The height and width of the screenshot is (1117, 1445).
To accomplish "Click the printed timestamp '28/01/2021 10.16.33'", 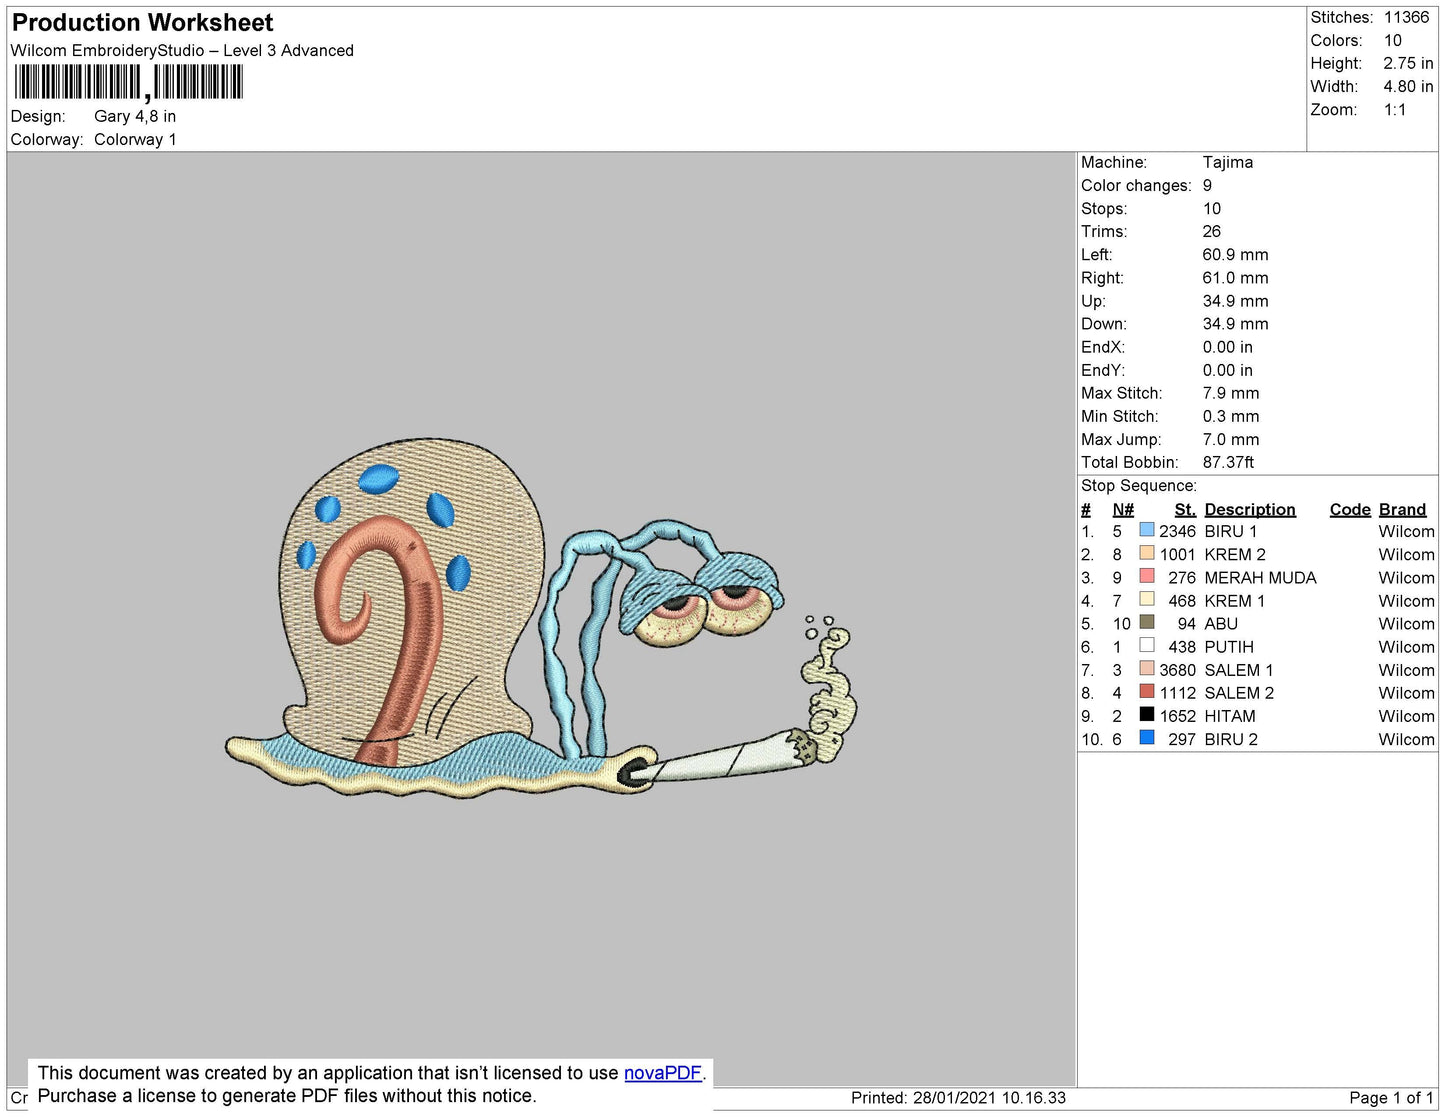I will (x=989, y=1097).
